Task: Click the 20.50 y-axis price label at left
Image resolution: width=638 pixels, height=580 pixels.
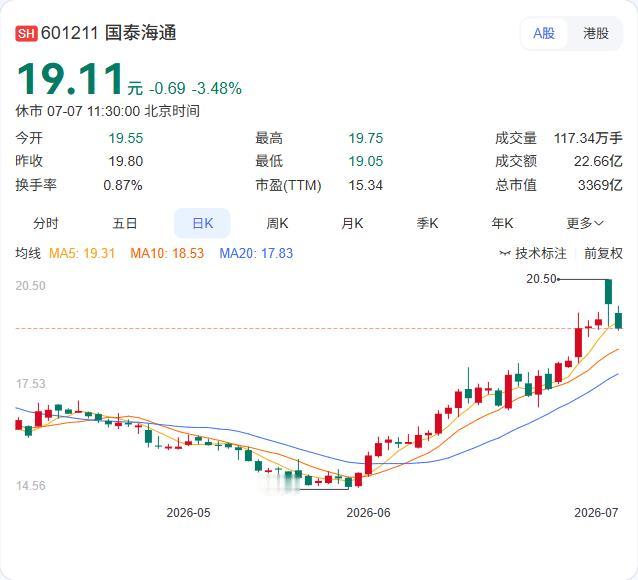Action: 31,286
